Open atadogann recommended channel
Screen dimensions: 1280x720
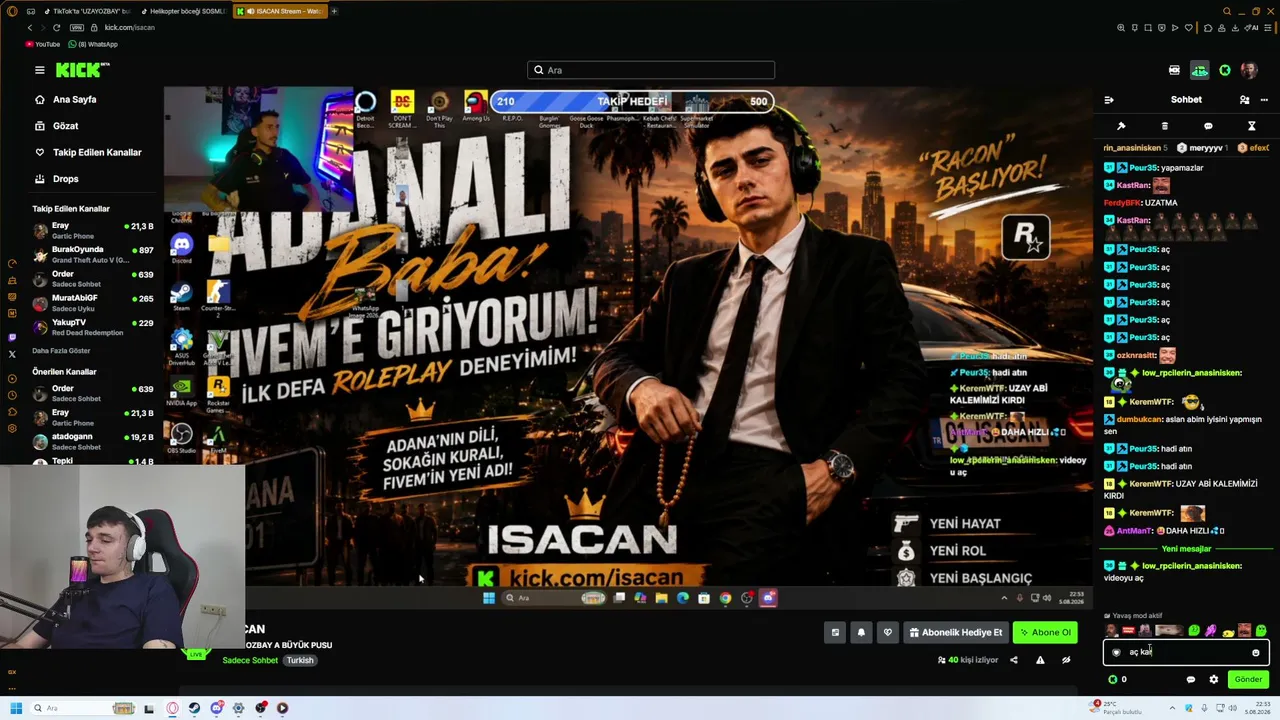tap(93, 441)
